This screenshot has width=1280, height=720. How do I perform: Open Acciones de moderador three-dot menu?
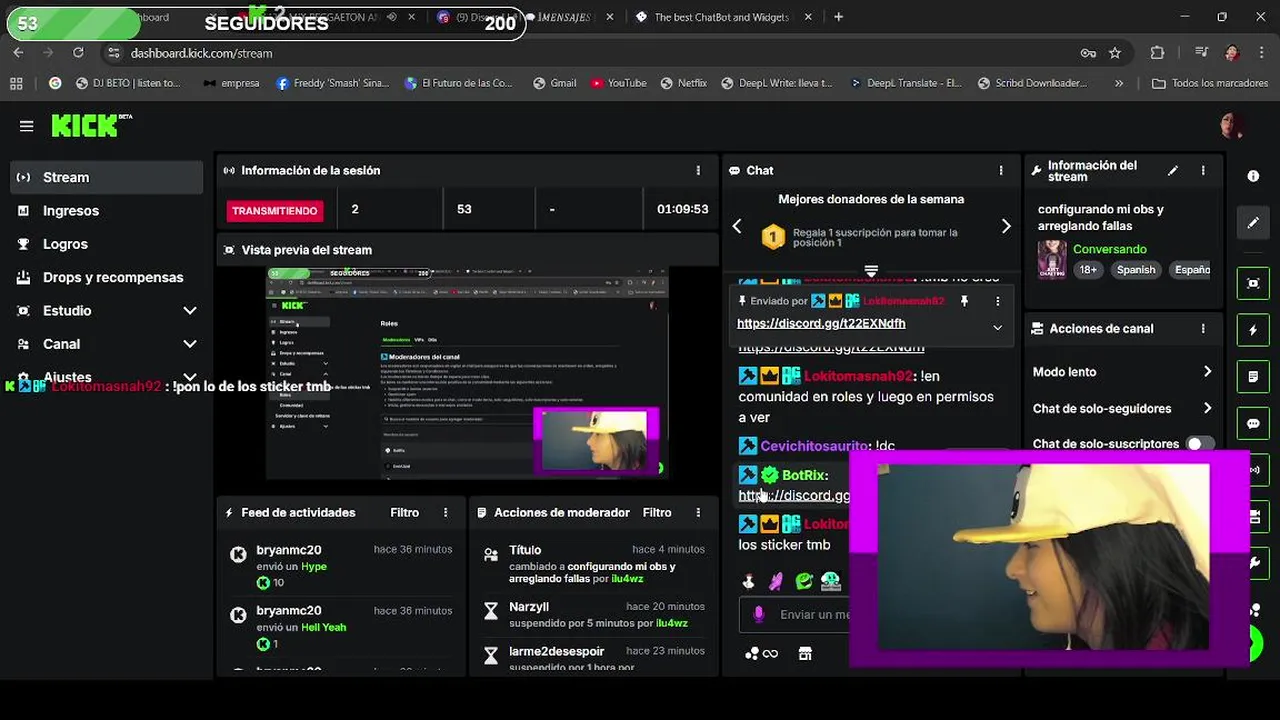pos(698,513)
